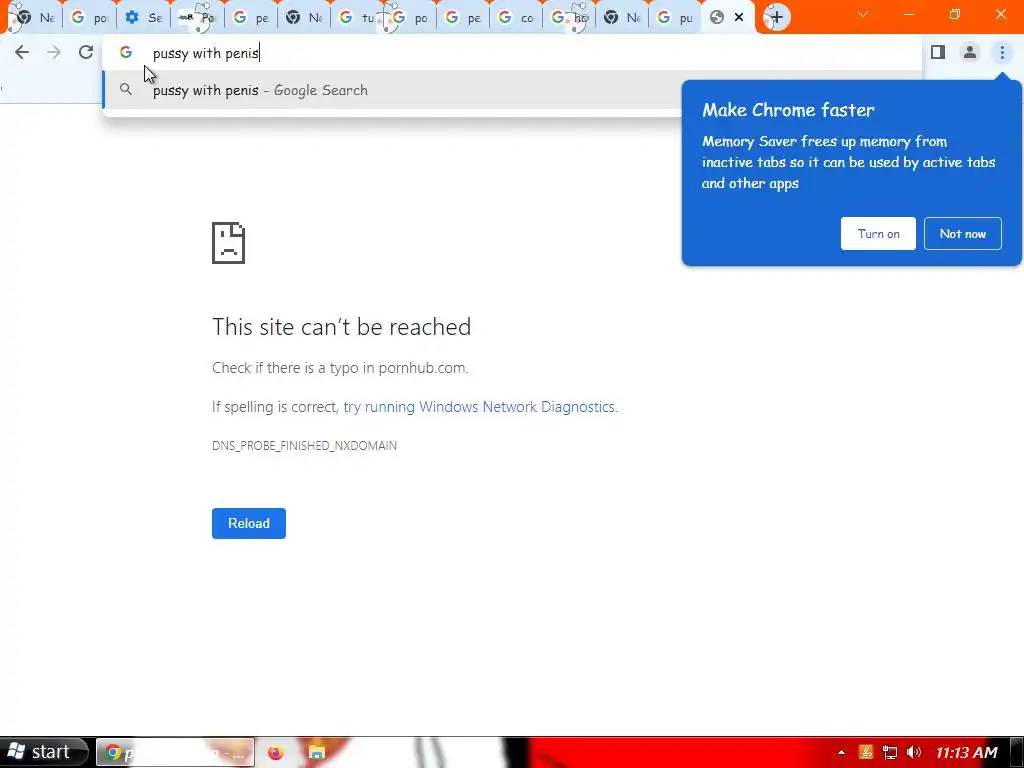Turn on Memory Saver

pyautogui.click(x=878, y=233)
